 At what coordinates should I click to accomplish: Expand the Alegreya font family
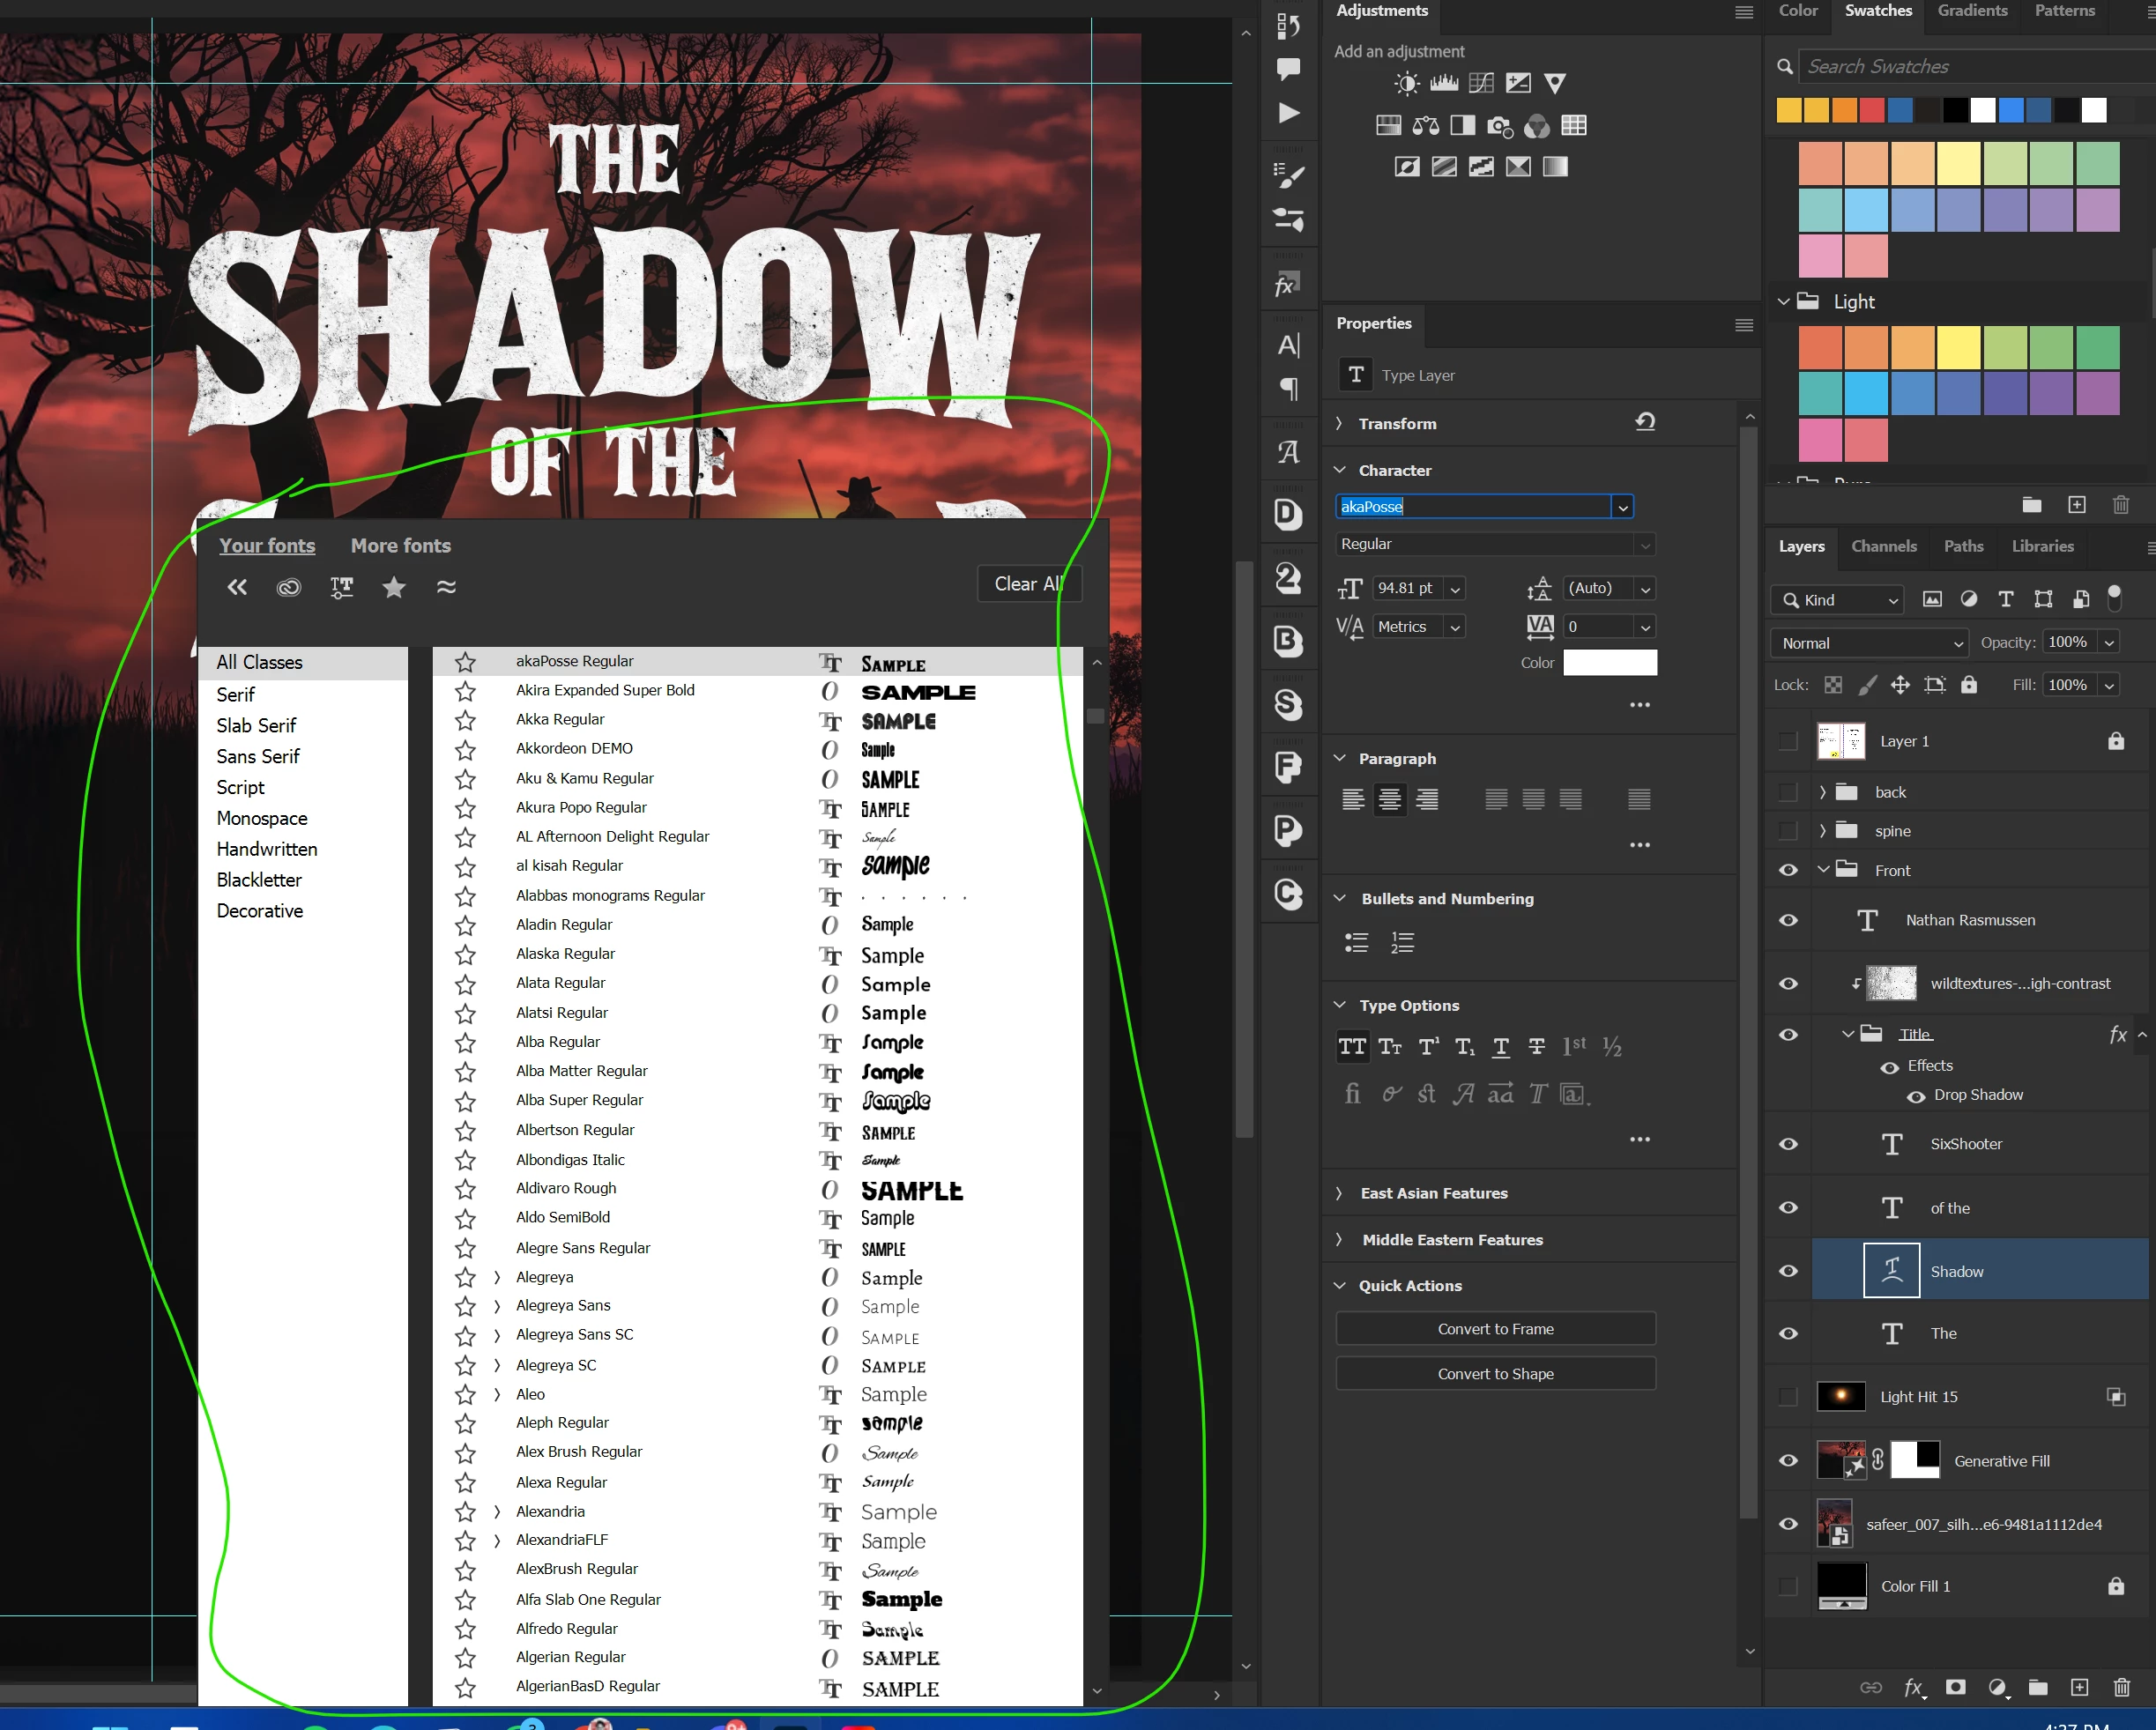[x=497, y=1277]
